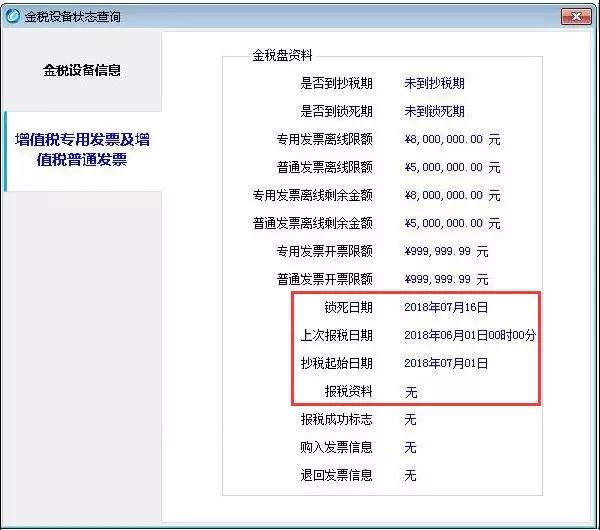Select the 增值税专用发票及增值税普通发票 tab
Image resolution: width=600 pixels, height=530 pixels.
tap(82, 150)
